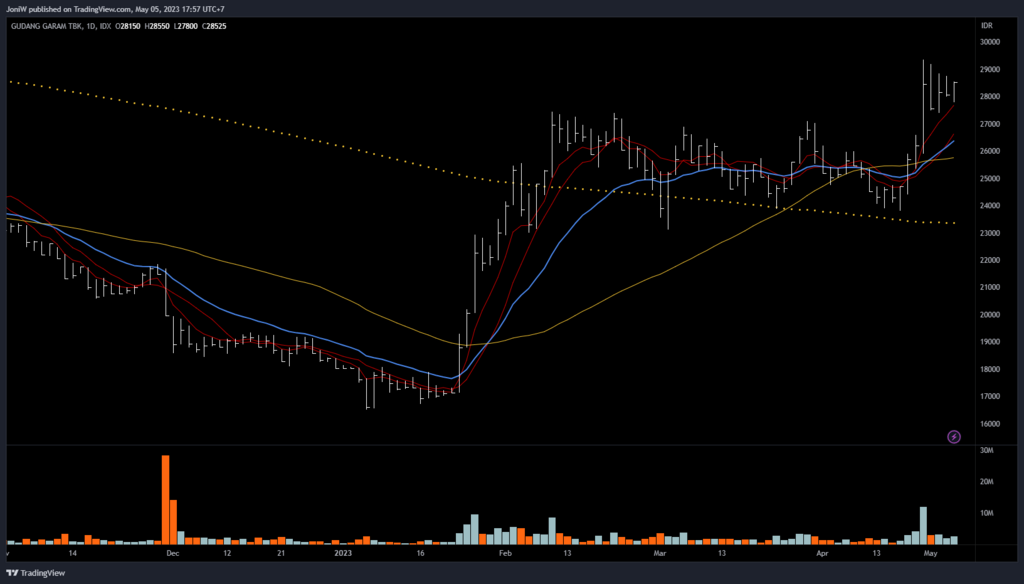Click the GUDANG GARAM TBK symbol title
Image resolution: width=1024 pixels, height=584 pixels.
click(x=46, y=25)
